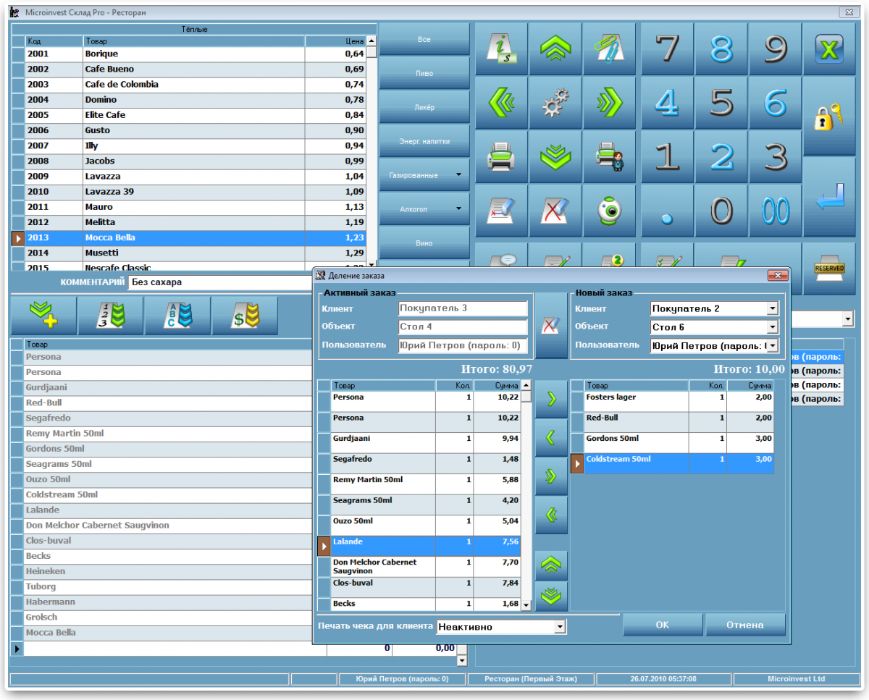Move all items back with double left arrow
The image size is (869, 700).
pos(551,515)
